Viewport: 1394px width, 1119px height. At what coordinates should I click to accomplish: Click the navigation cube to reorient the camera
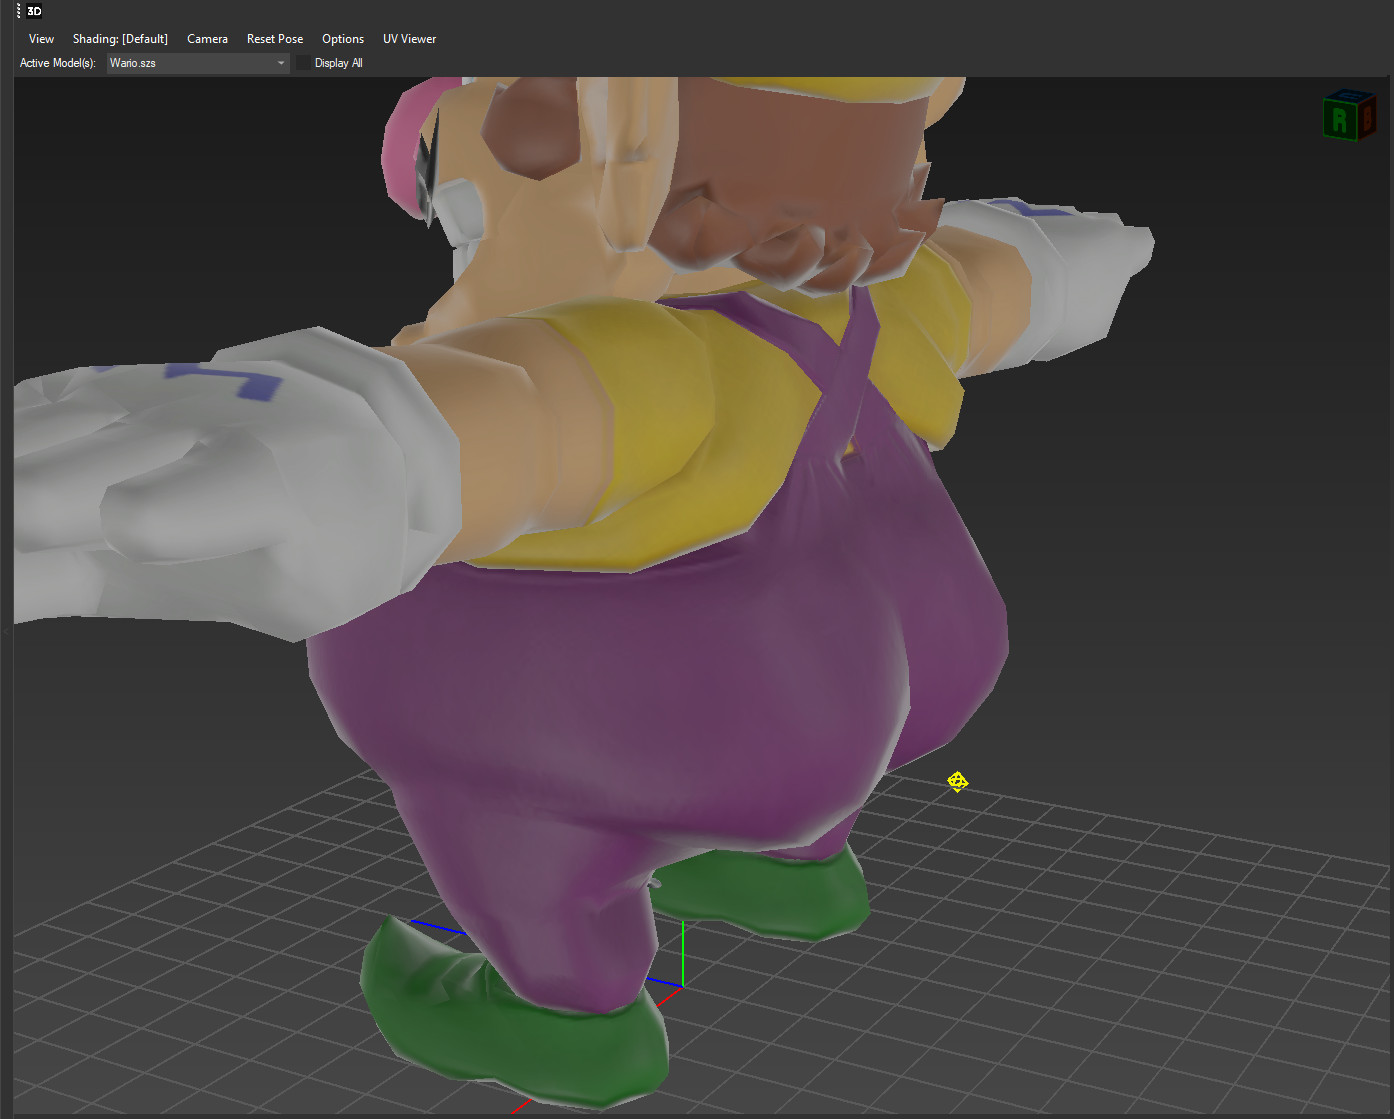pyautogui.click(x=1349, y=114)
